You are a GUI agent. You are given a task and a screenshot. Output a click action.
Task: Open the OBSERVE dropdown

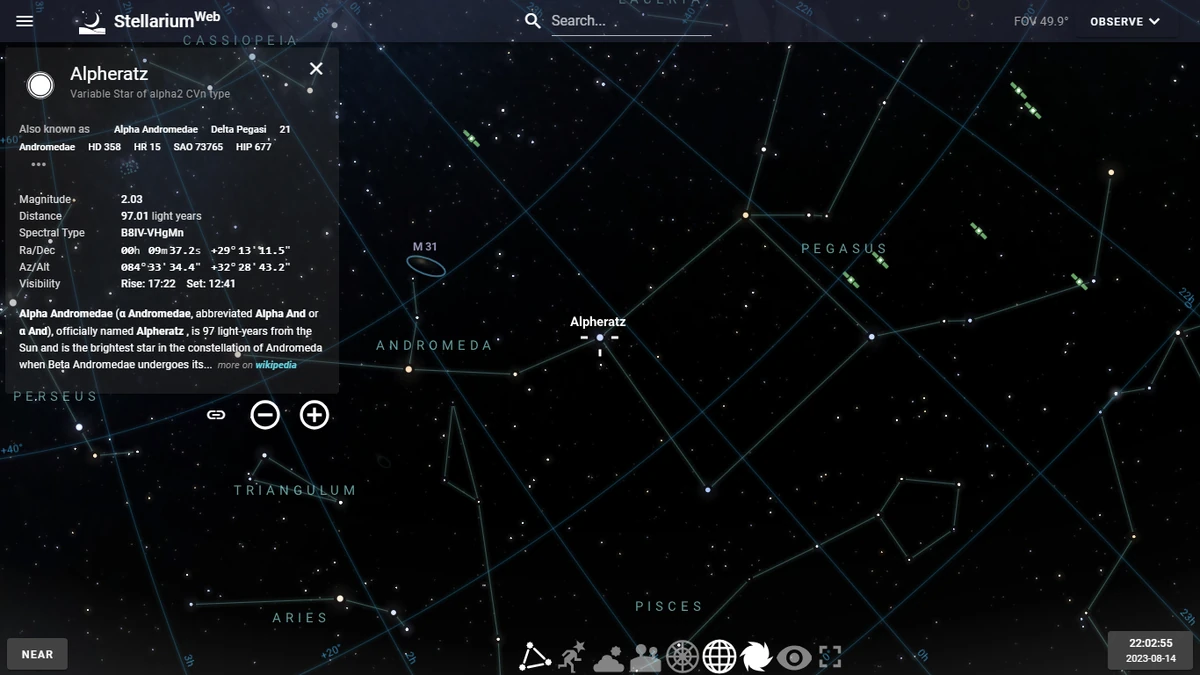[x=1124, y=20]
